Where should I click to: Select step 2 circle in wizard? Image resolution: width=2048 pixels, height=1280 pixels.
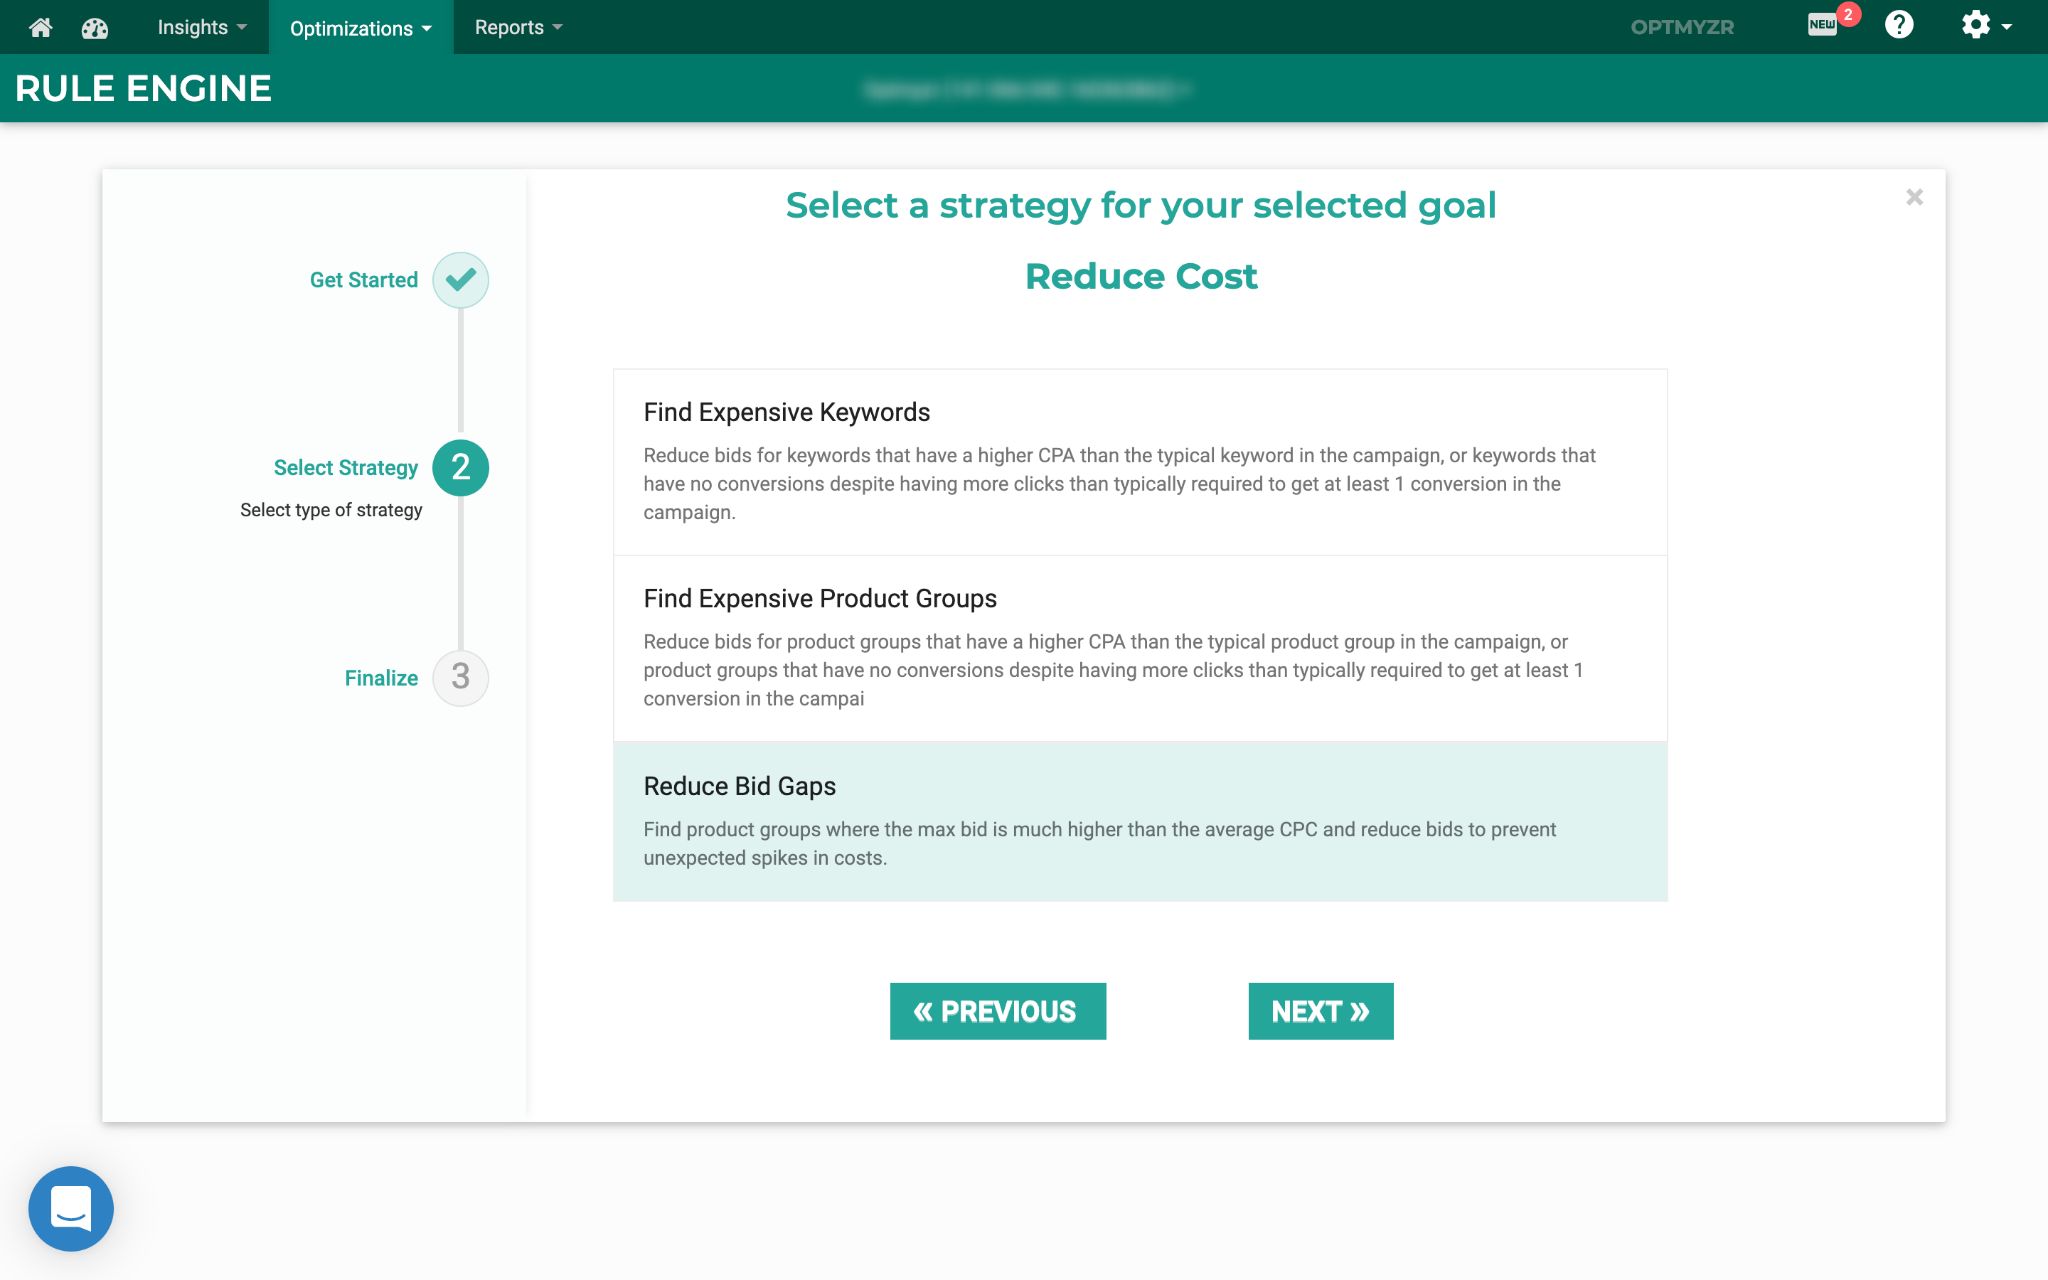[x=460, y=467]
